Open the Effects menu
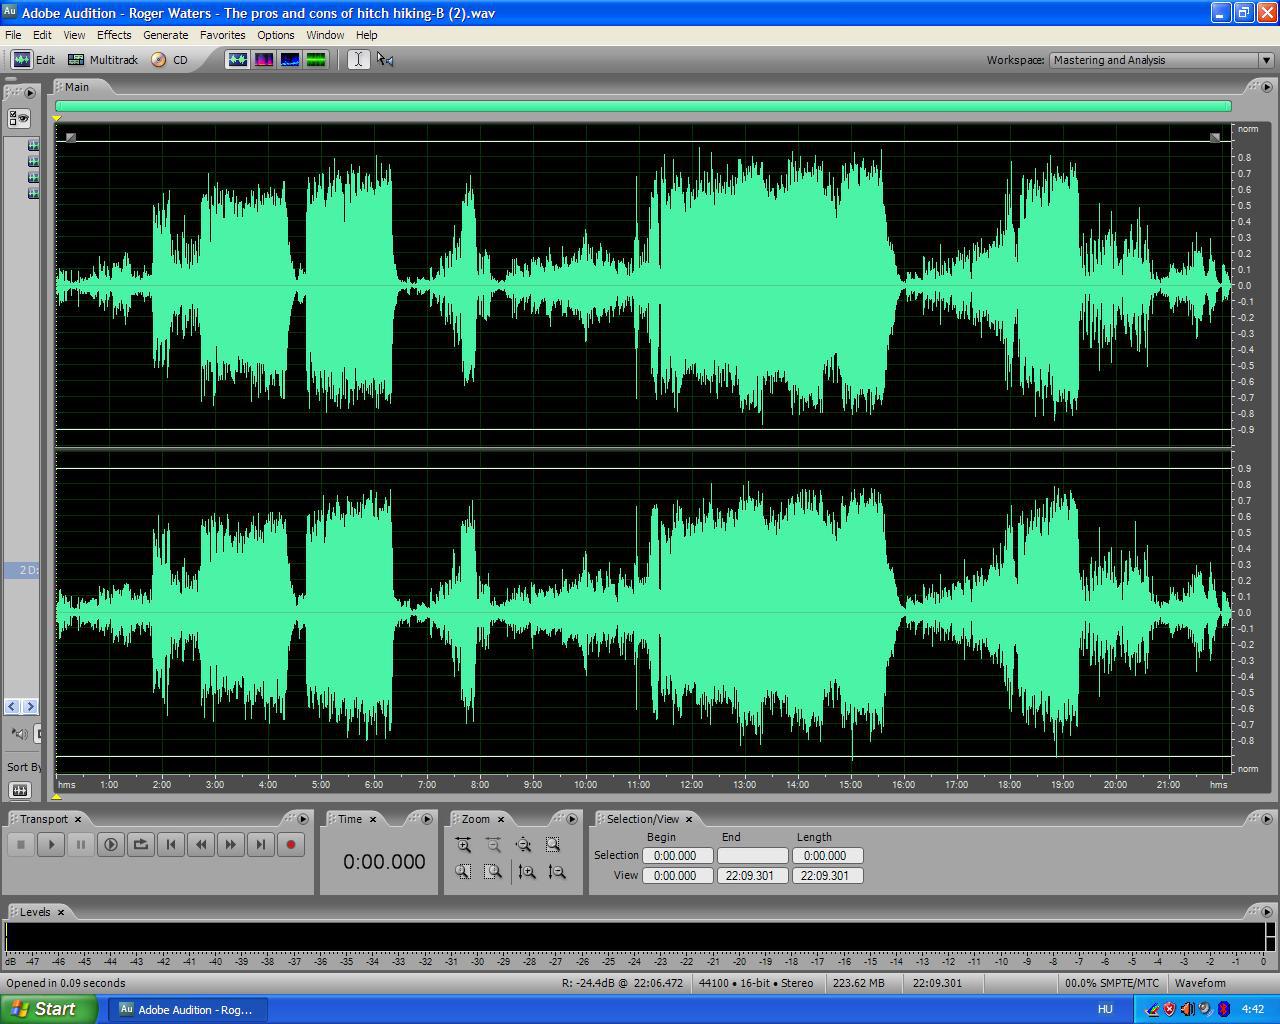This screenshot has height=1024, width=1280. [114, 35]
